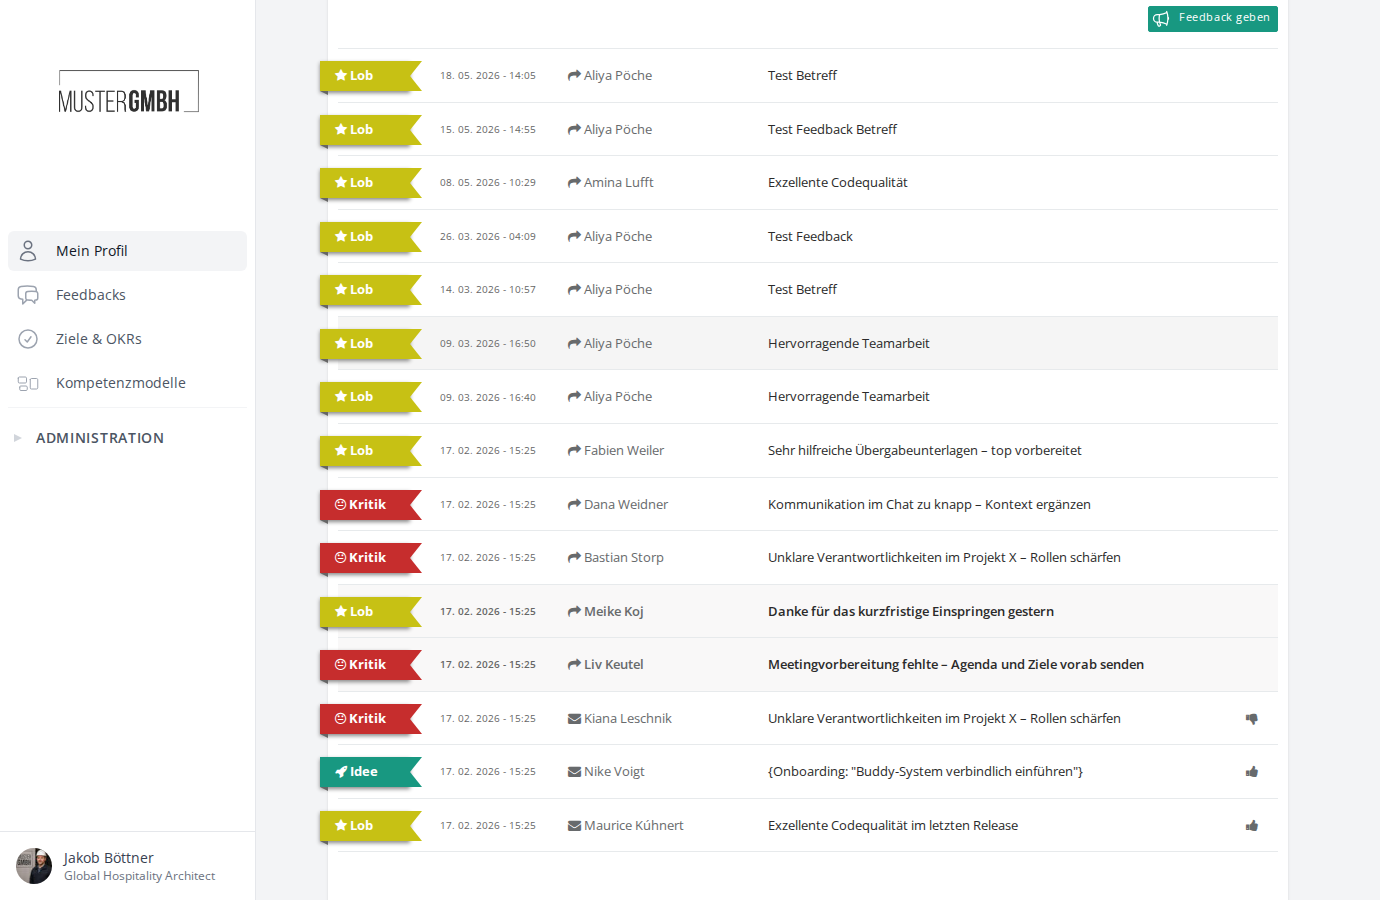Click share arrow icon beside Amina Lufft
1380x900 pixels.
point(574,183)
